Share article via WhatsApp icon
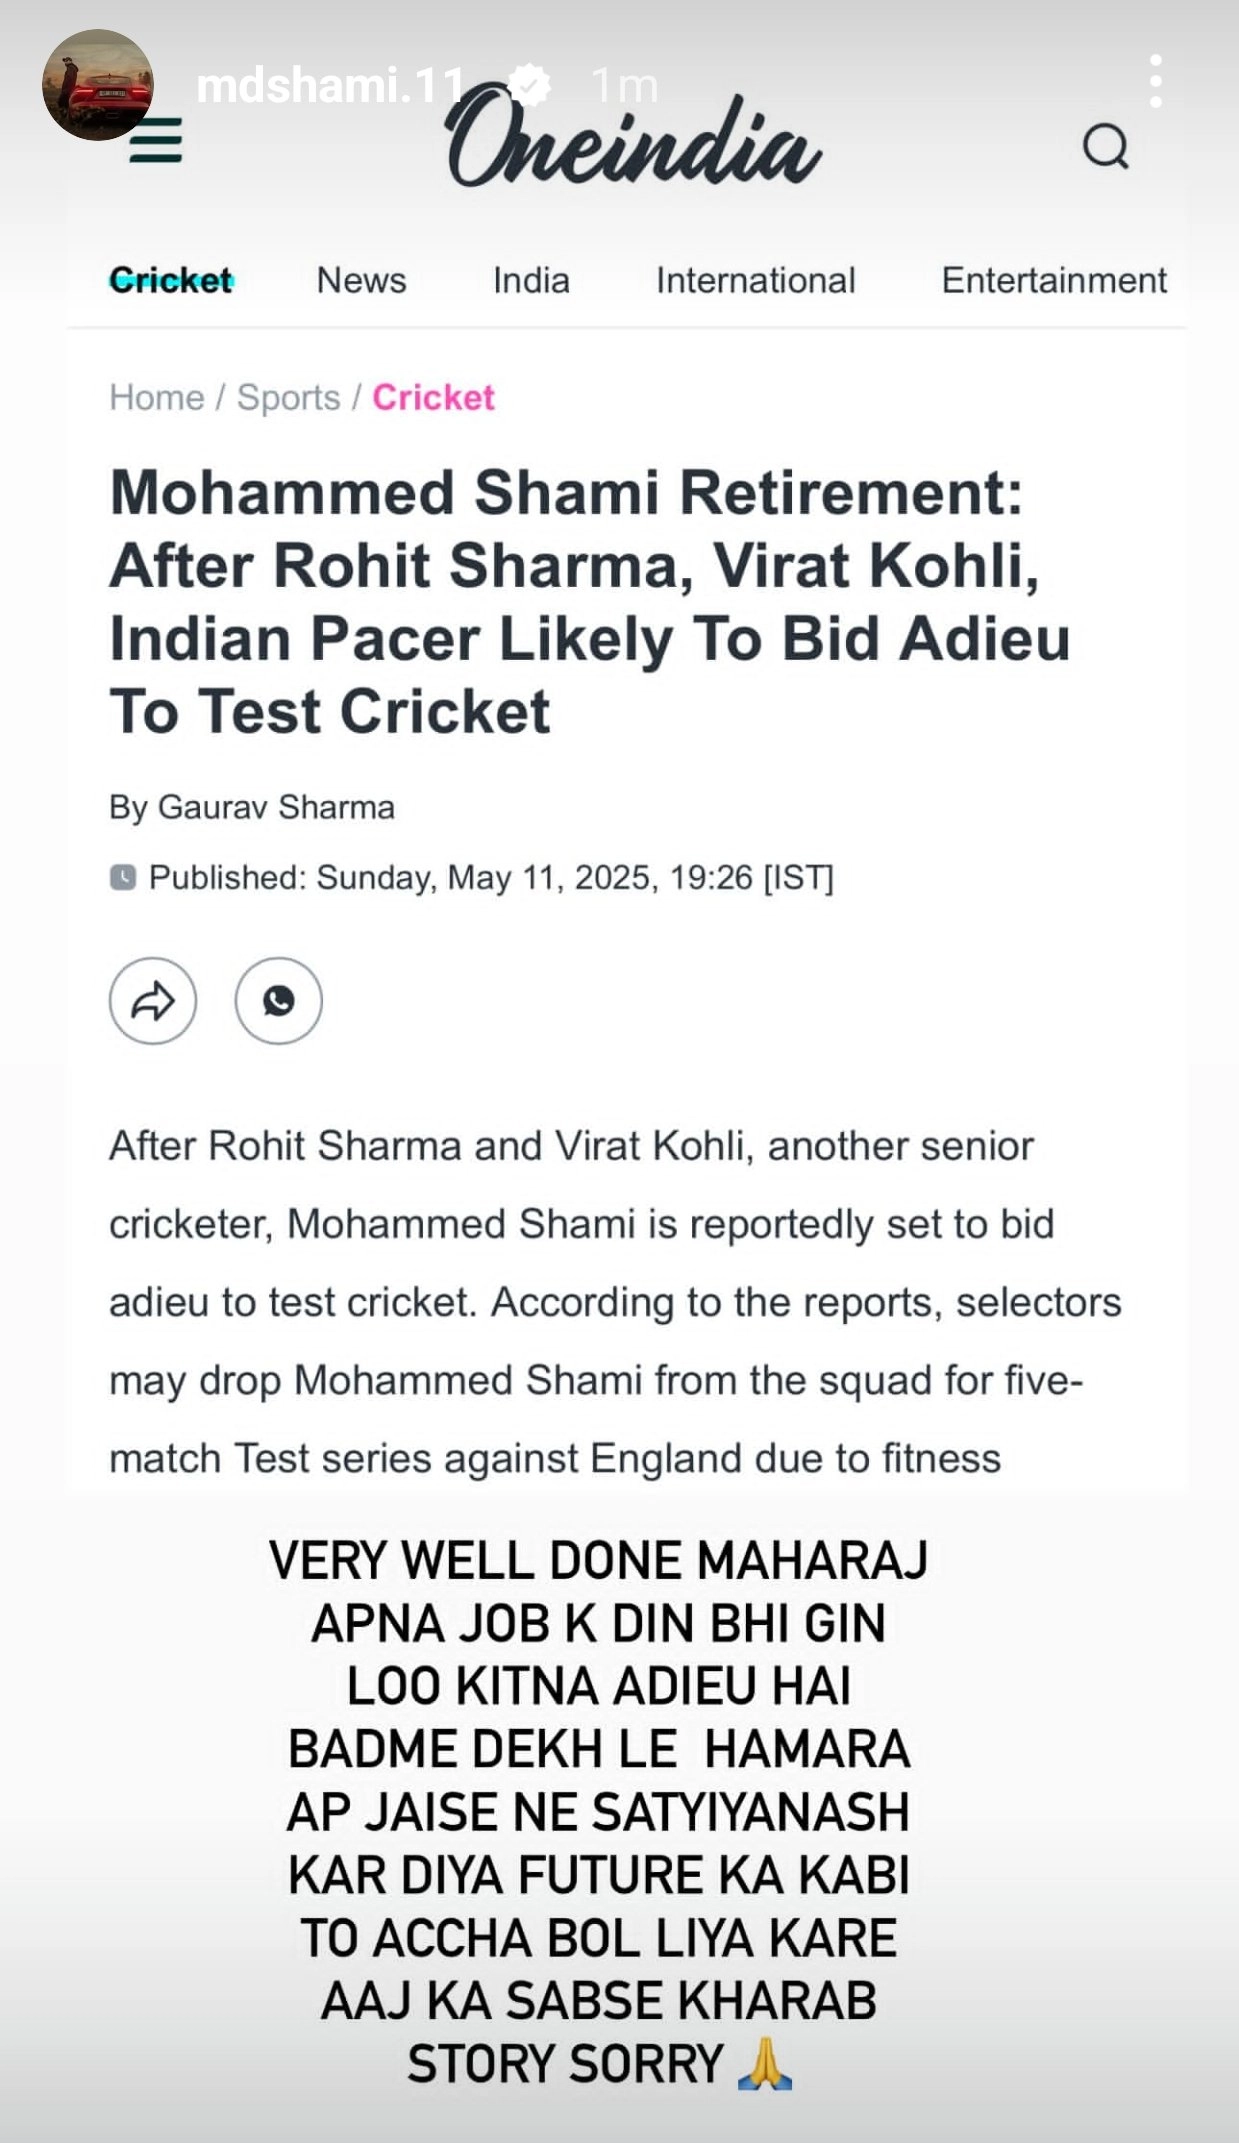 (279, 1001)
